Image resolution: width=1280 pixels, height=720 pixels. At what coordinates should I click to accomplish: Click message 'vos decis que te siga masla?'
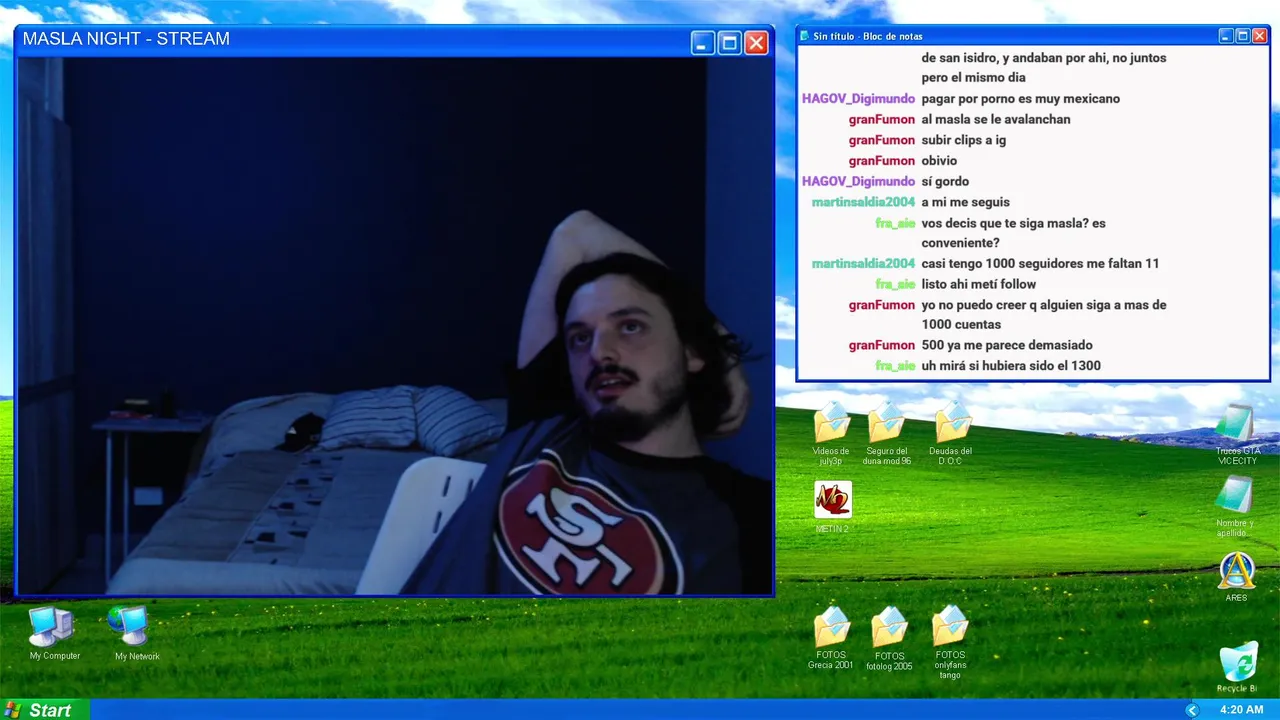pos(1014,233)
